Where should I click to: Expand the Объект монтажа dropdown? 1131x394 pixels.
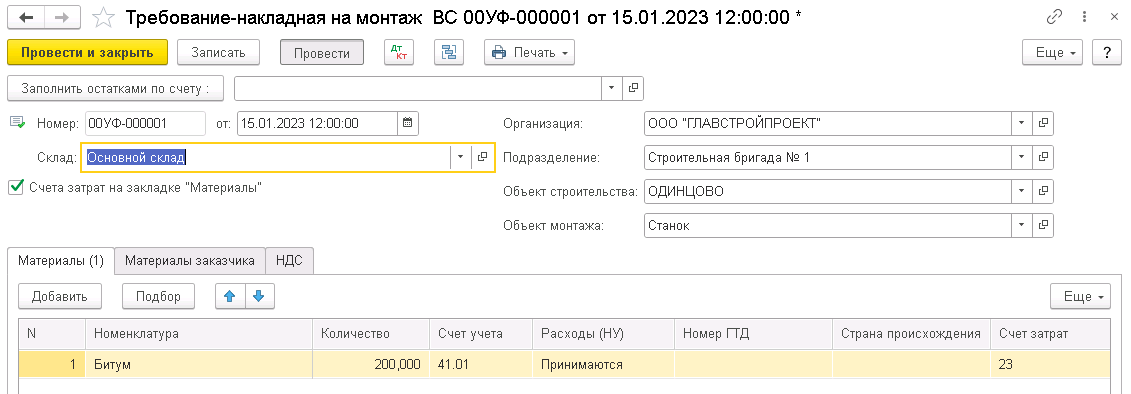[x=1021, y=225]
